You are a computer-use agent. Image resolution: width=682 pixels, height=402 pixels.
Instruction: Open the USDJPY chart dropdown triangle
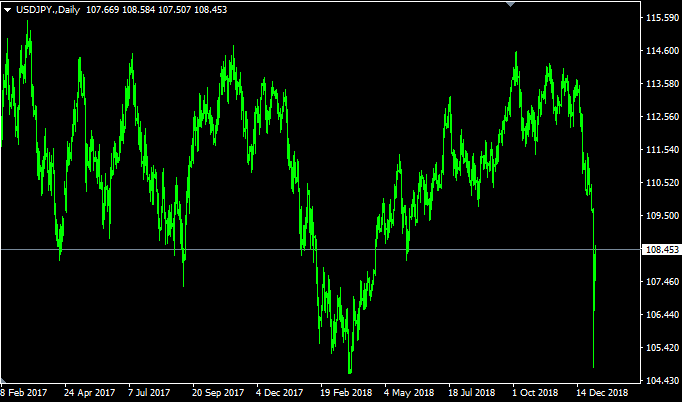[x=8, y=10]
